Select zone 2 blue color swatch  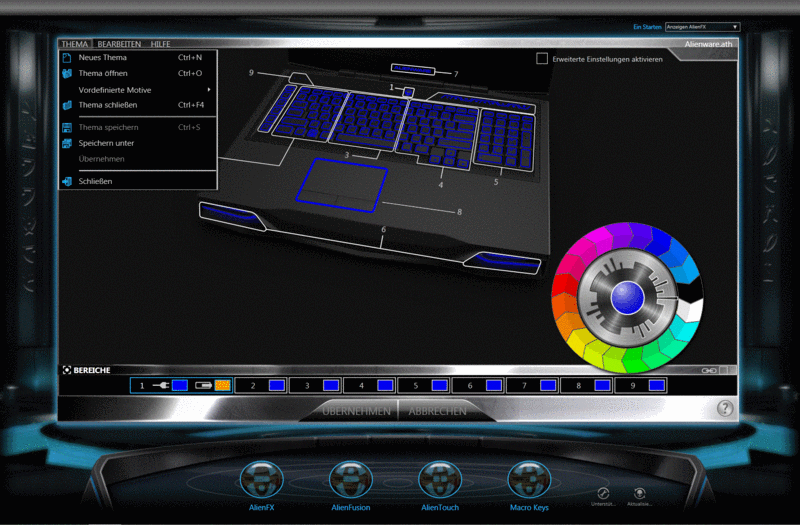coord(277,385)
